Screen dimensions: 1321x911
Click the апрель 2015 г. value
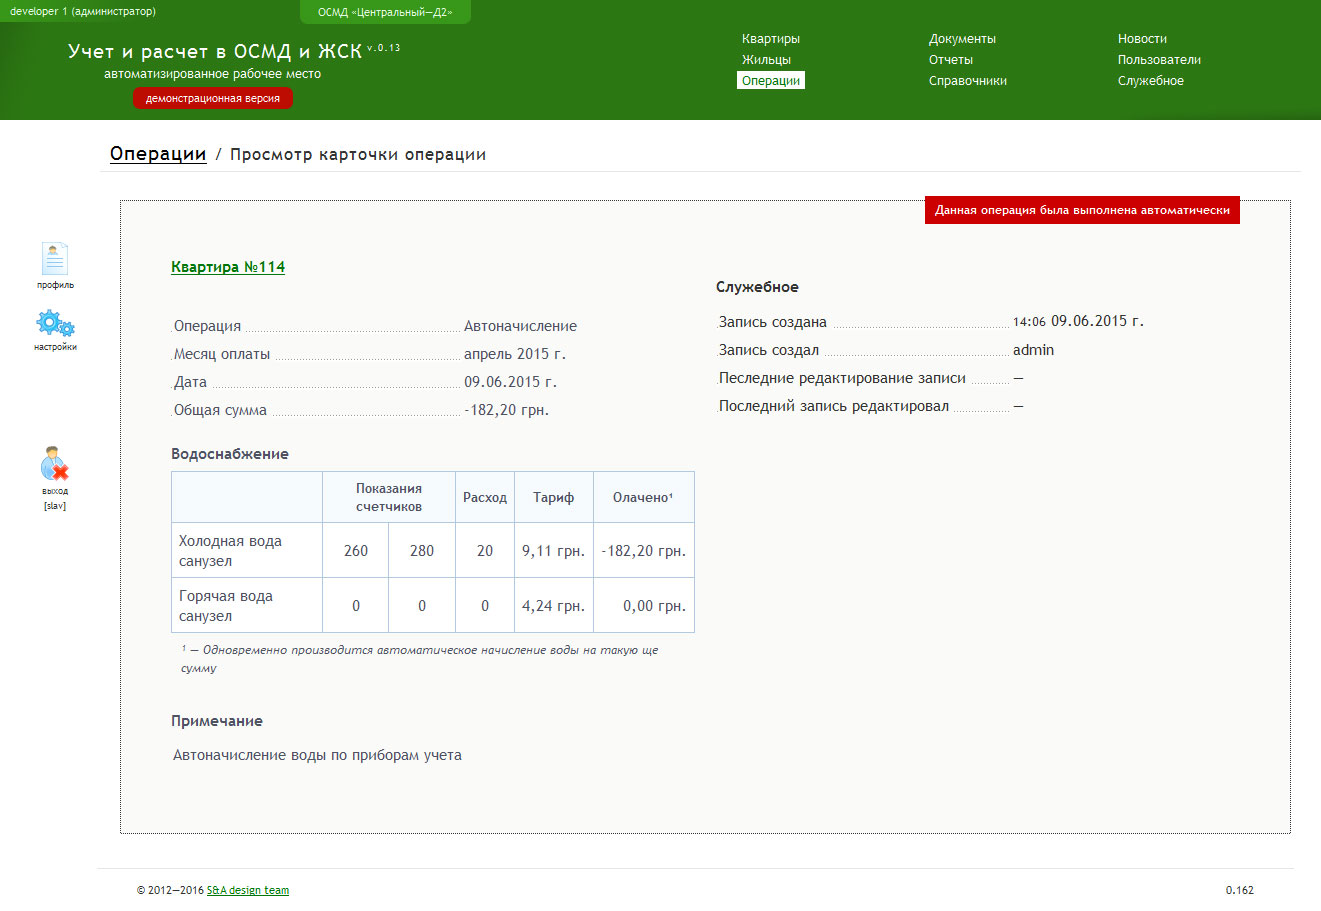[514, 354]
